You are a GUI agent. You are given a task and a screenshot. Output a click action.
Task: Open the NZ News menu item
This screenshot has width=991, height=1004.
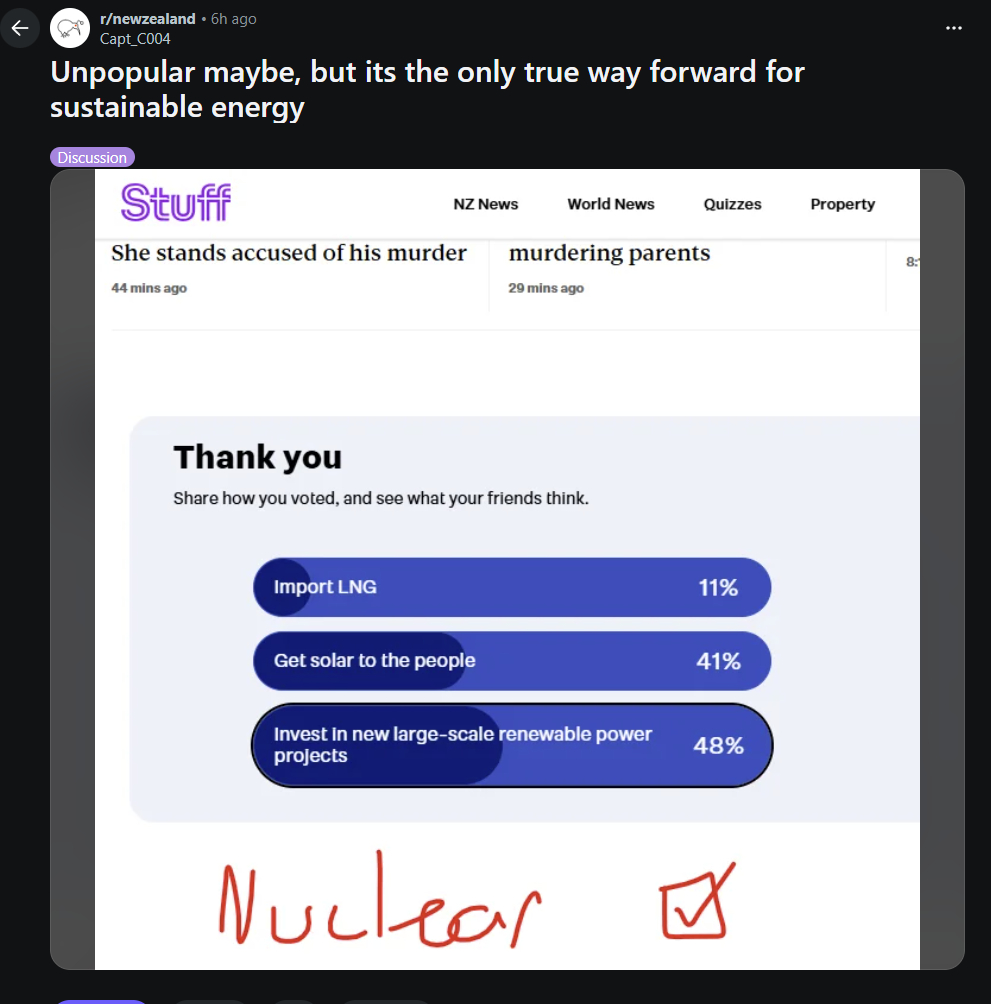(x=486, y=204)
